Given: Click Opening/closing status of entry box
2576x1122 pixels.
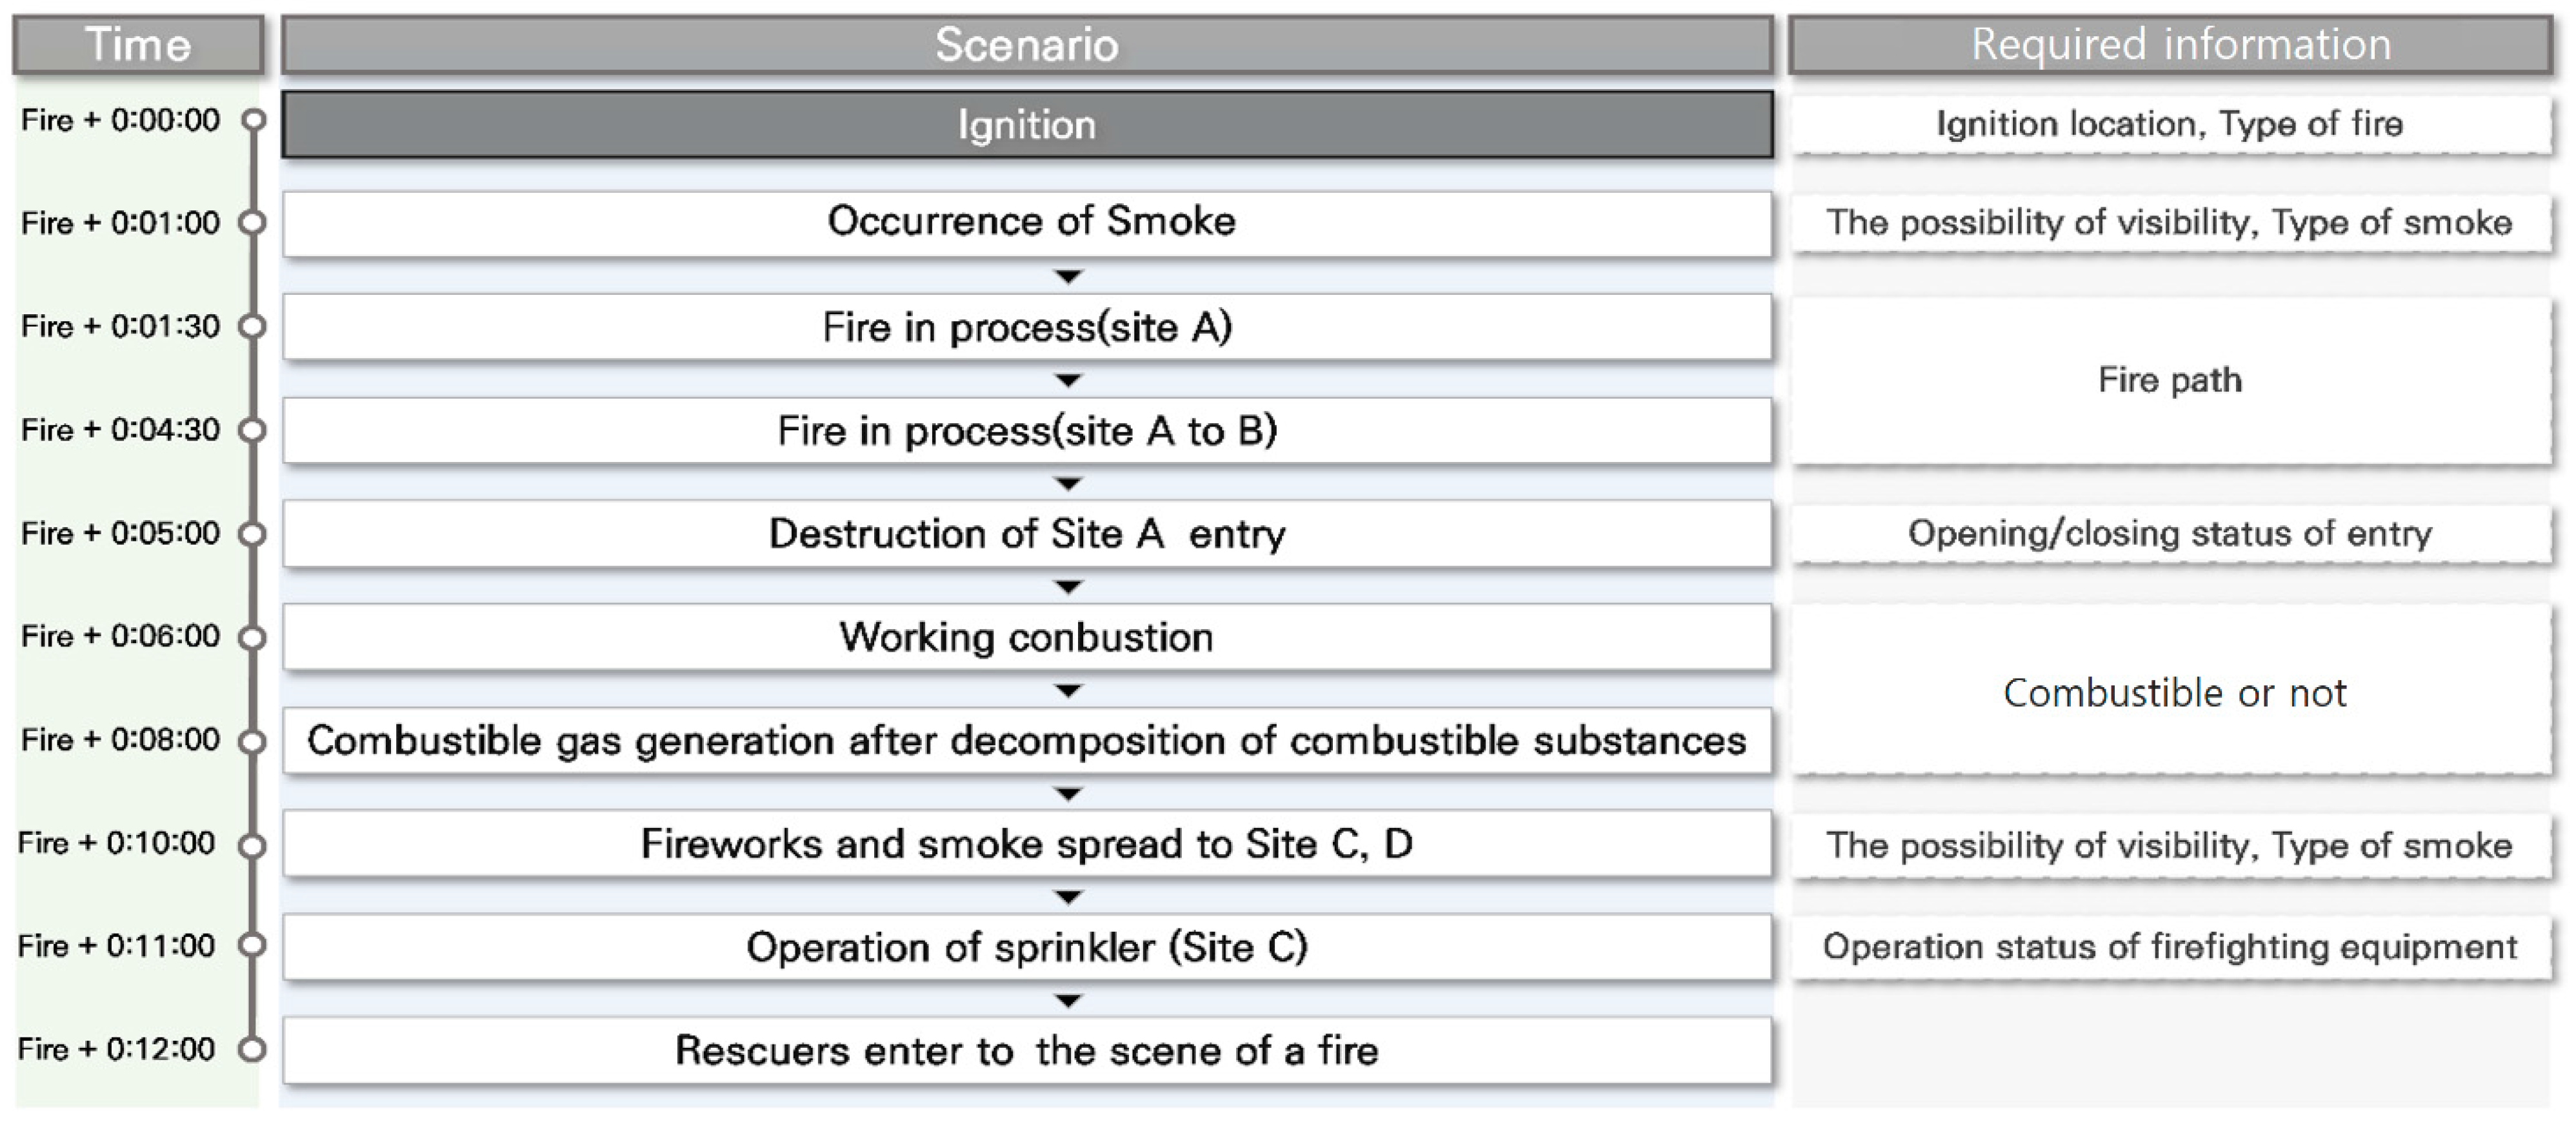Looking at the screenshot, I should coord(2170,534).
